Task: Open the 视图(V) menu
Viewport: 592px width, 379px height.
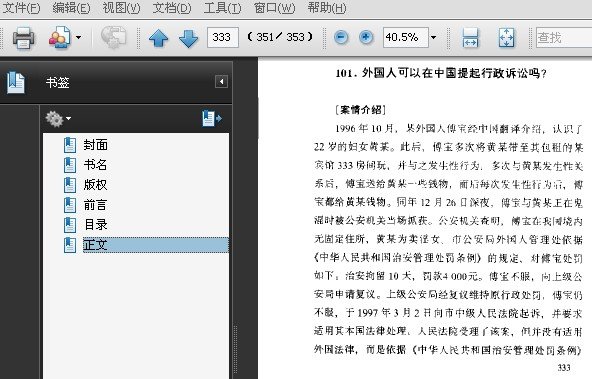Action: coord(121,8)
